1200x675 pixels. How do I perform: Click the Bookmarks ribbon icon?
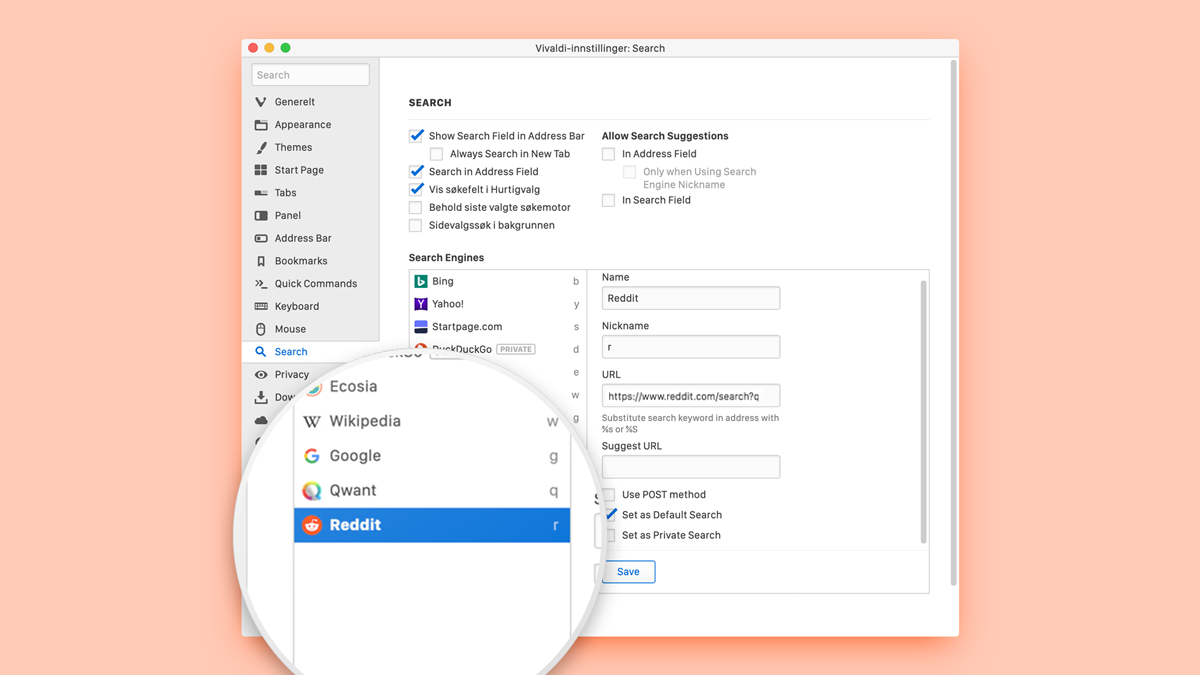pyautogui.click(x=261, y=261)
